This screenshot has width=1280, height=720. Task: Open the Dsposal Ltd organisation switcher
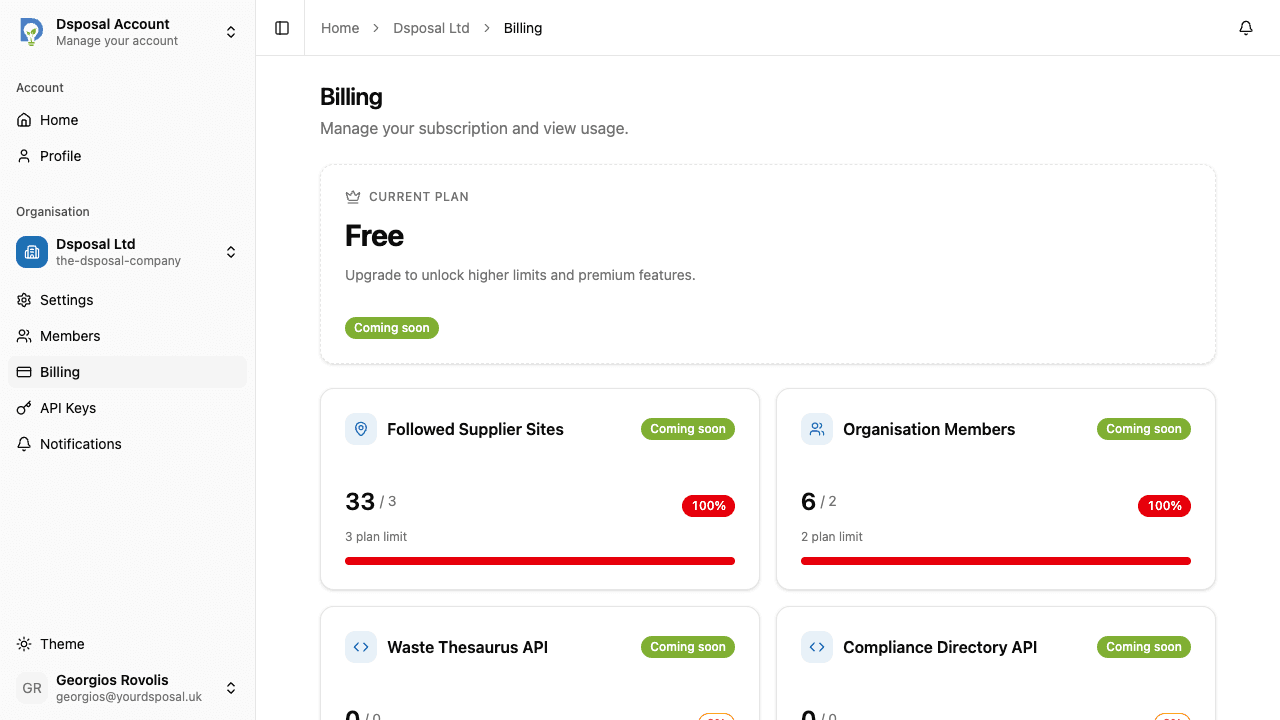click(231, 252)
